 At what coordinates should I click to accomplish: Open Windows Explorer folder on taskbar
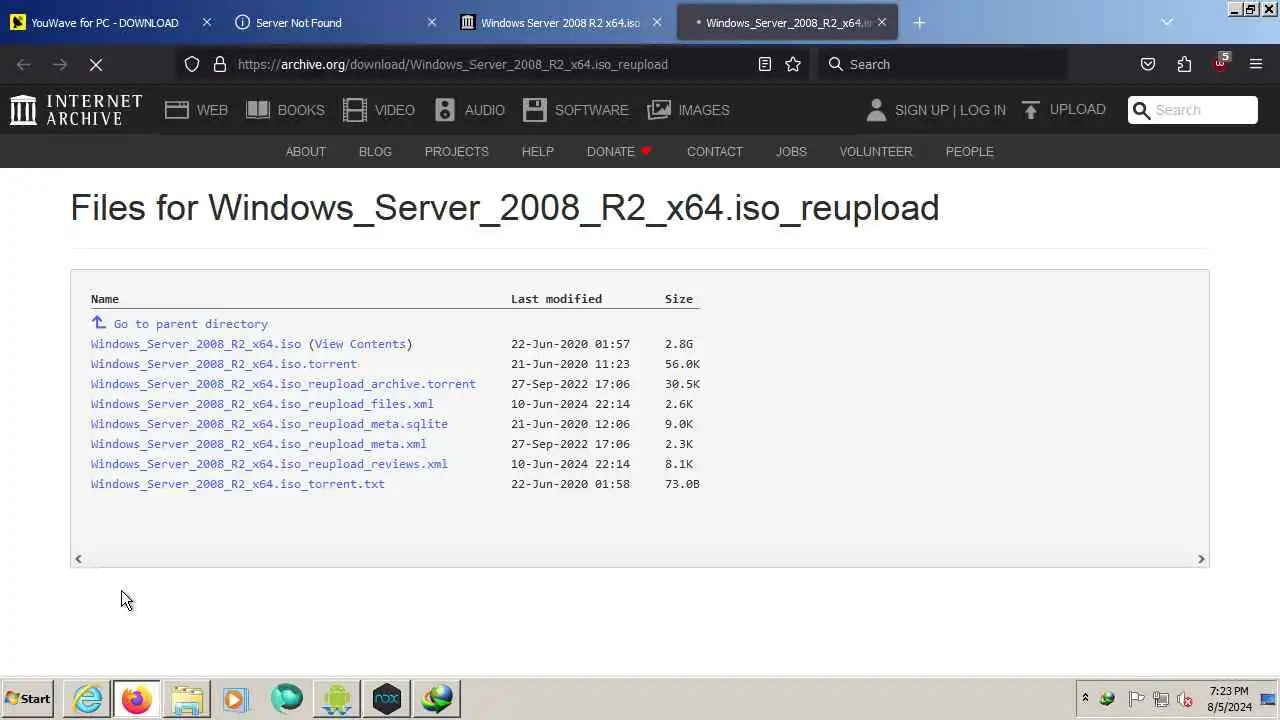[x=187, y=699]
